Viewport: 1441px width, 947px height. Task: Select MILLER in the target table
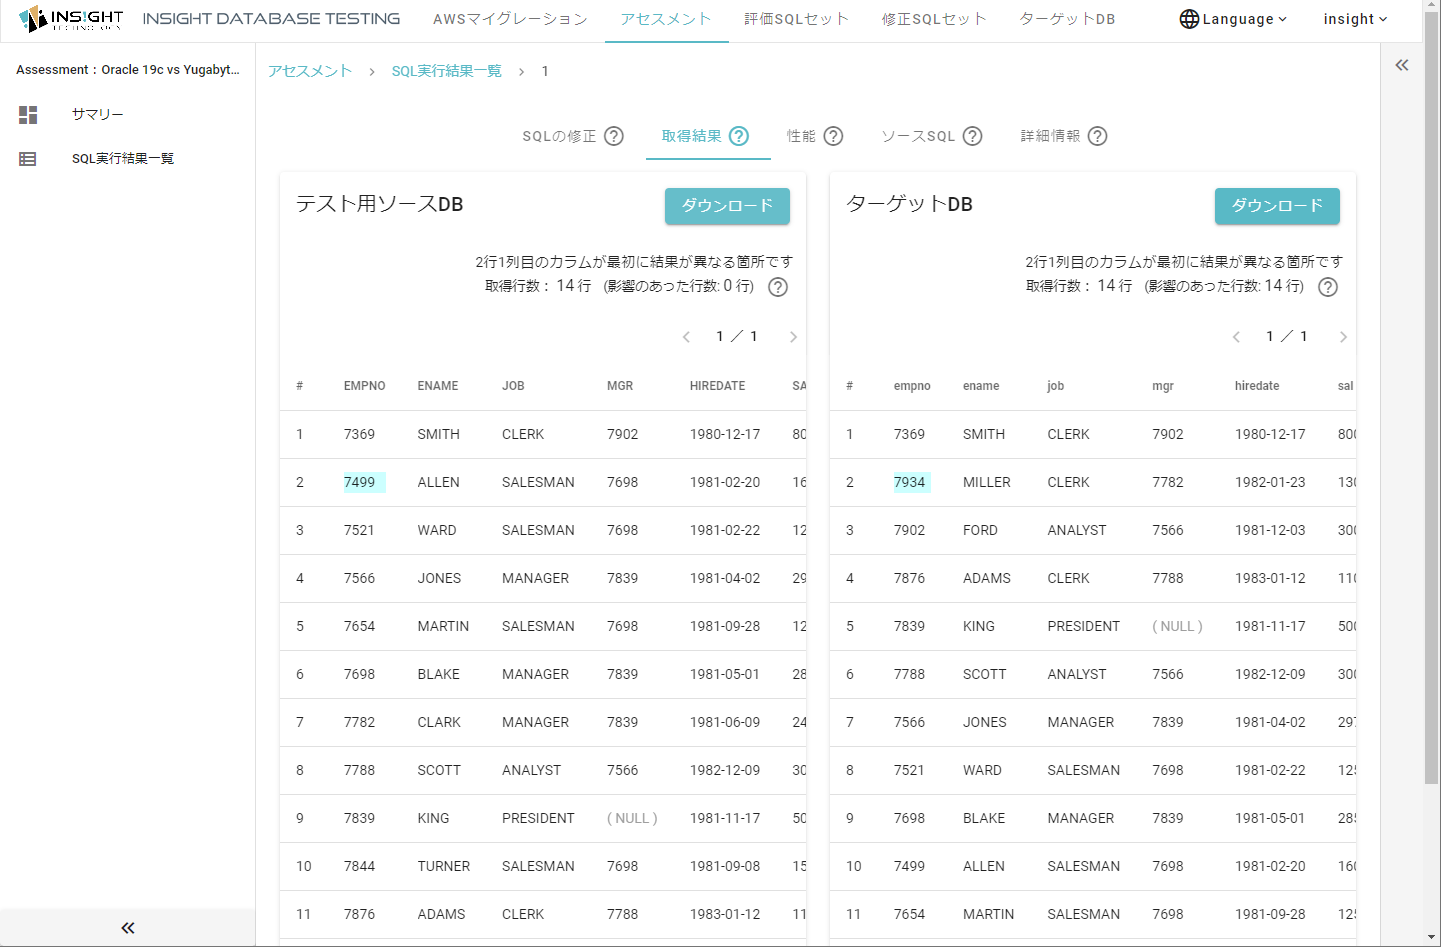coord(987,482)
